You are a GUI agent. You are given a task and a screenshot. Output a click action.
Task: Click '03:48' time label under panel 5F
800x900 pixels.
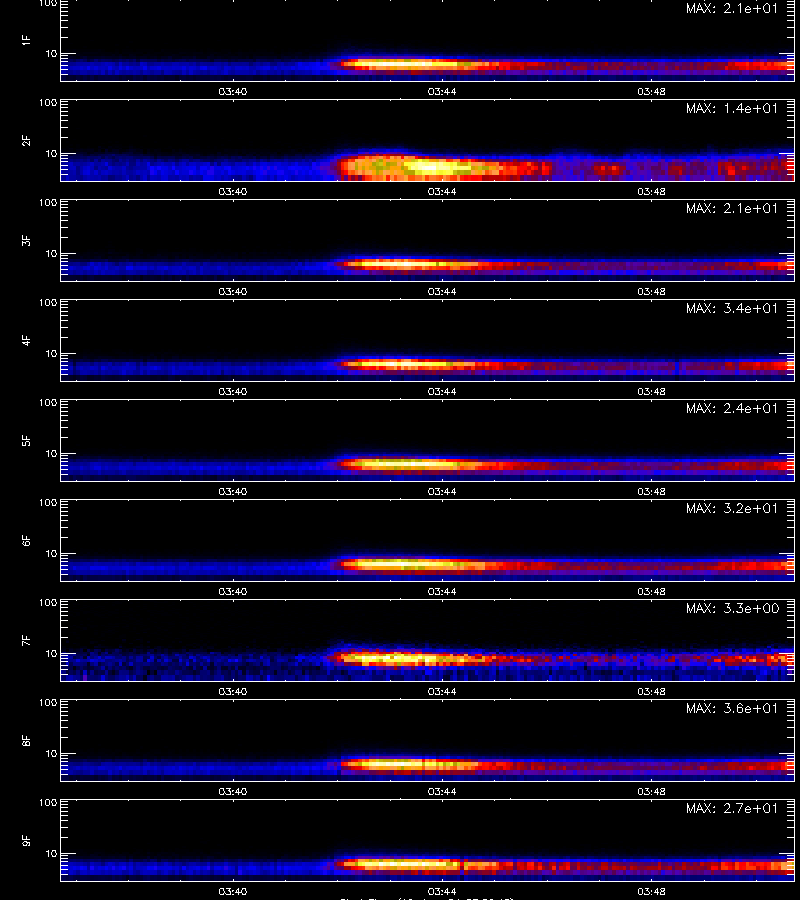coord(651,491)
